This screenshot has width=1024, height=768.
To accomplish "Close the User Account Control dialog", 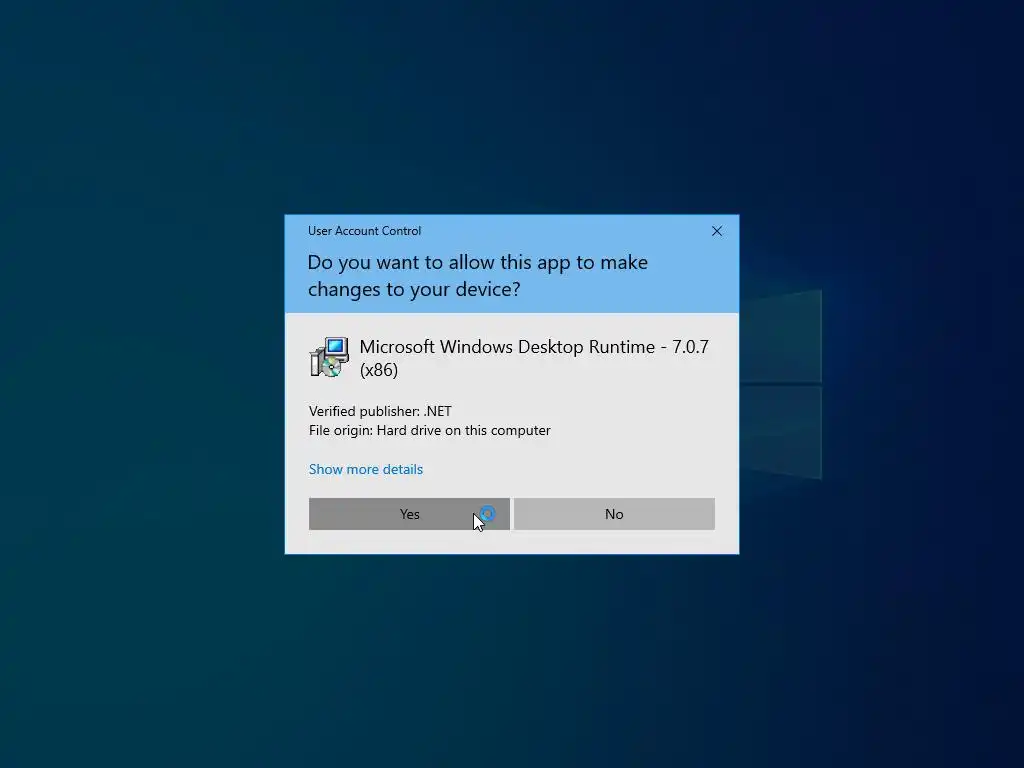I will (716, 231).
